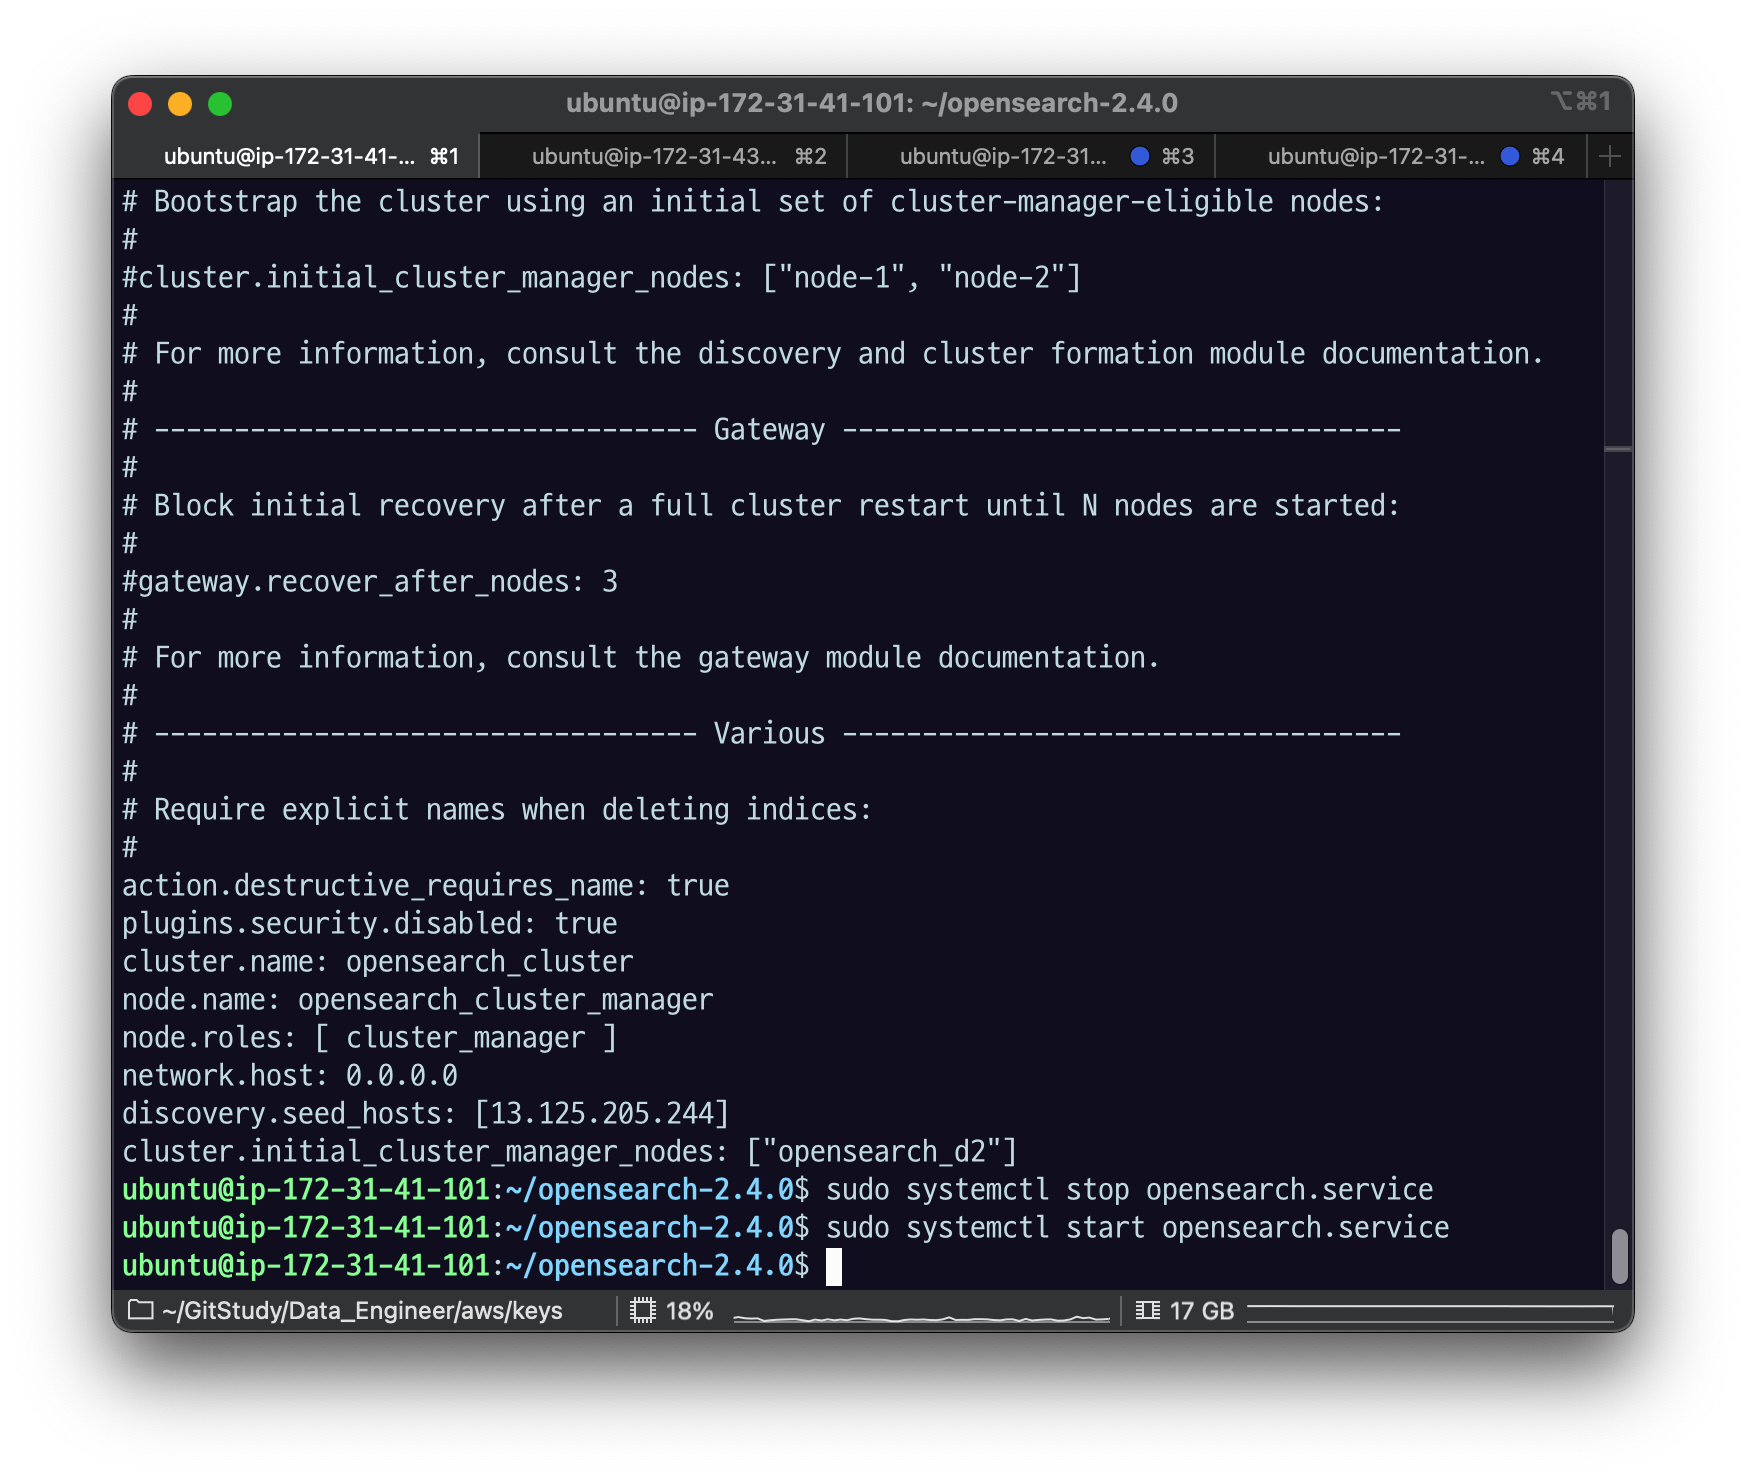
Task: Switch to tab ubuntu@ip-172-31-41 ⌘1
Action: [297, 156]
